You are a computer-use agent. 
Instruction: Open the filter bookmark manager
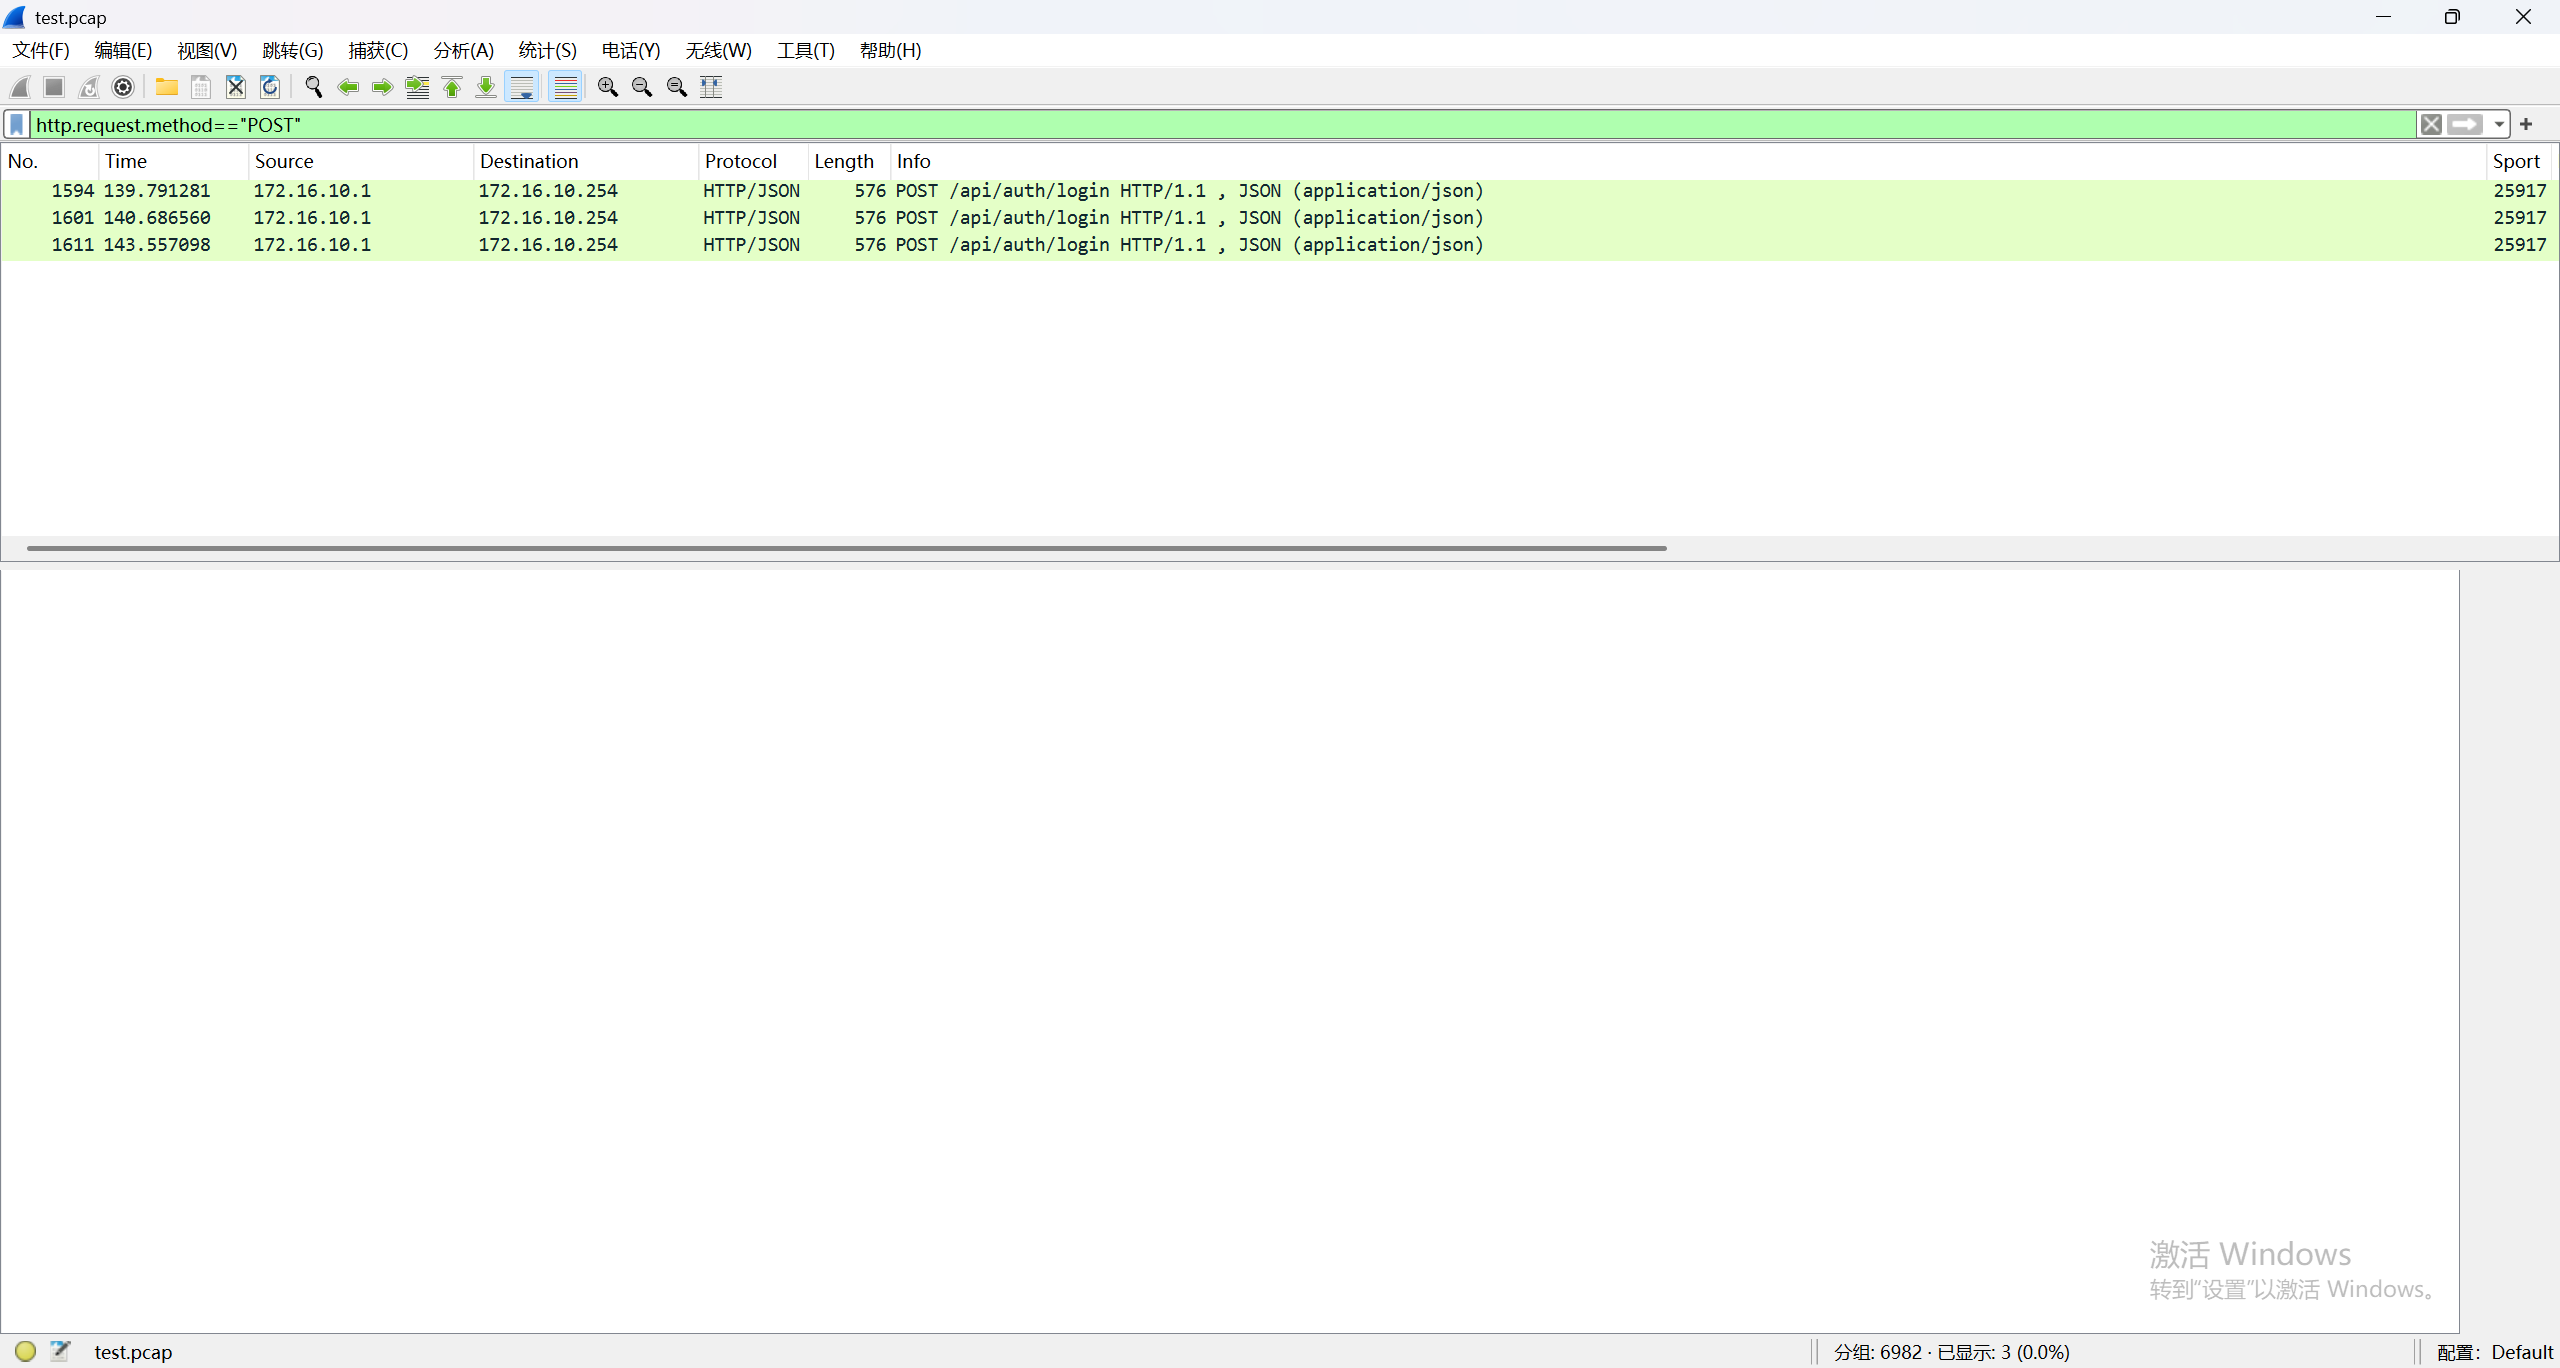tap(17, 124)
